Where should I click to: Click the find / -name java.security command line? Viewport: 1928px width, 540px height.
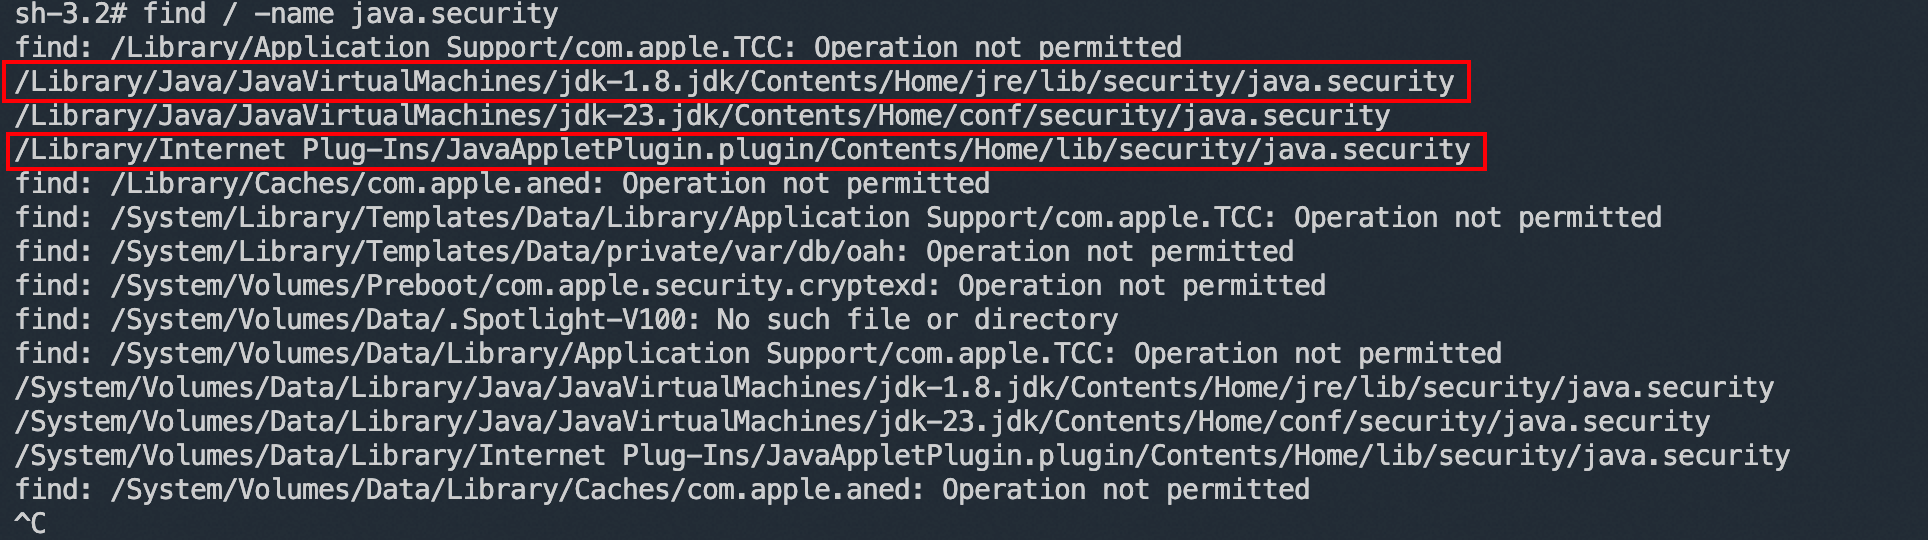pos(286,14)
